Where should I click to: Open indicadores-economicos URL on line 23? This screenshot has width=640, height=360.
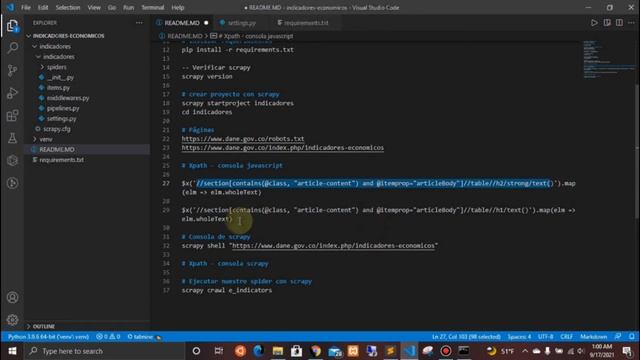point(282,148)
